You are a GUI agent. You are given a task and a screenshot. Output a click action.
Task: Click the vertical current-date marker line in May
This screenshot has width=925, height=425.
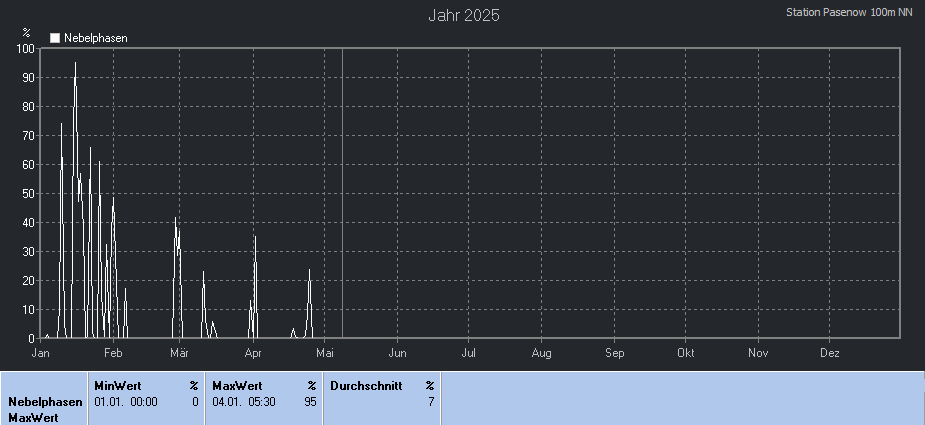[342, 194]
